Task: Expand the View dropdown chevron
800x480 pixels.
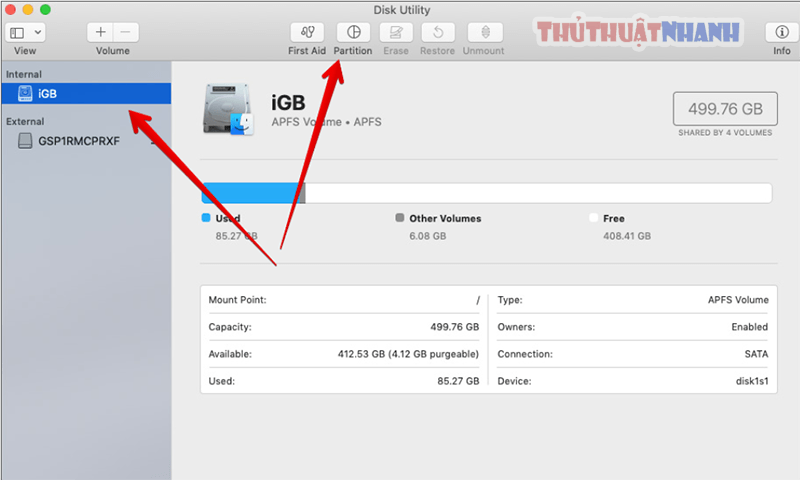Action: [38, 32]
